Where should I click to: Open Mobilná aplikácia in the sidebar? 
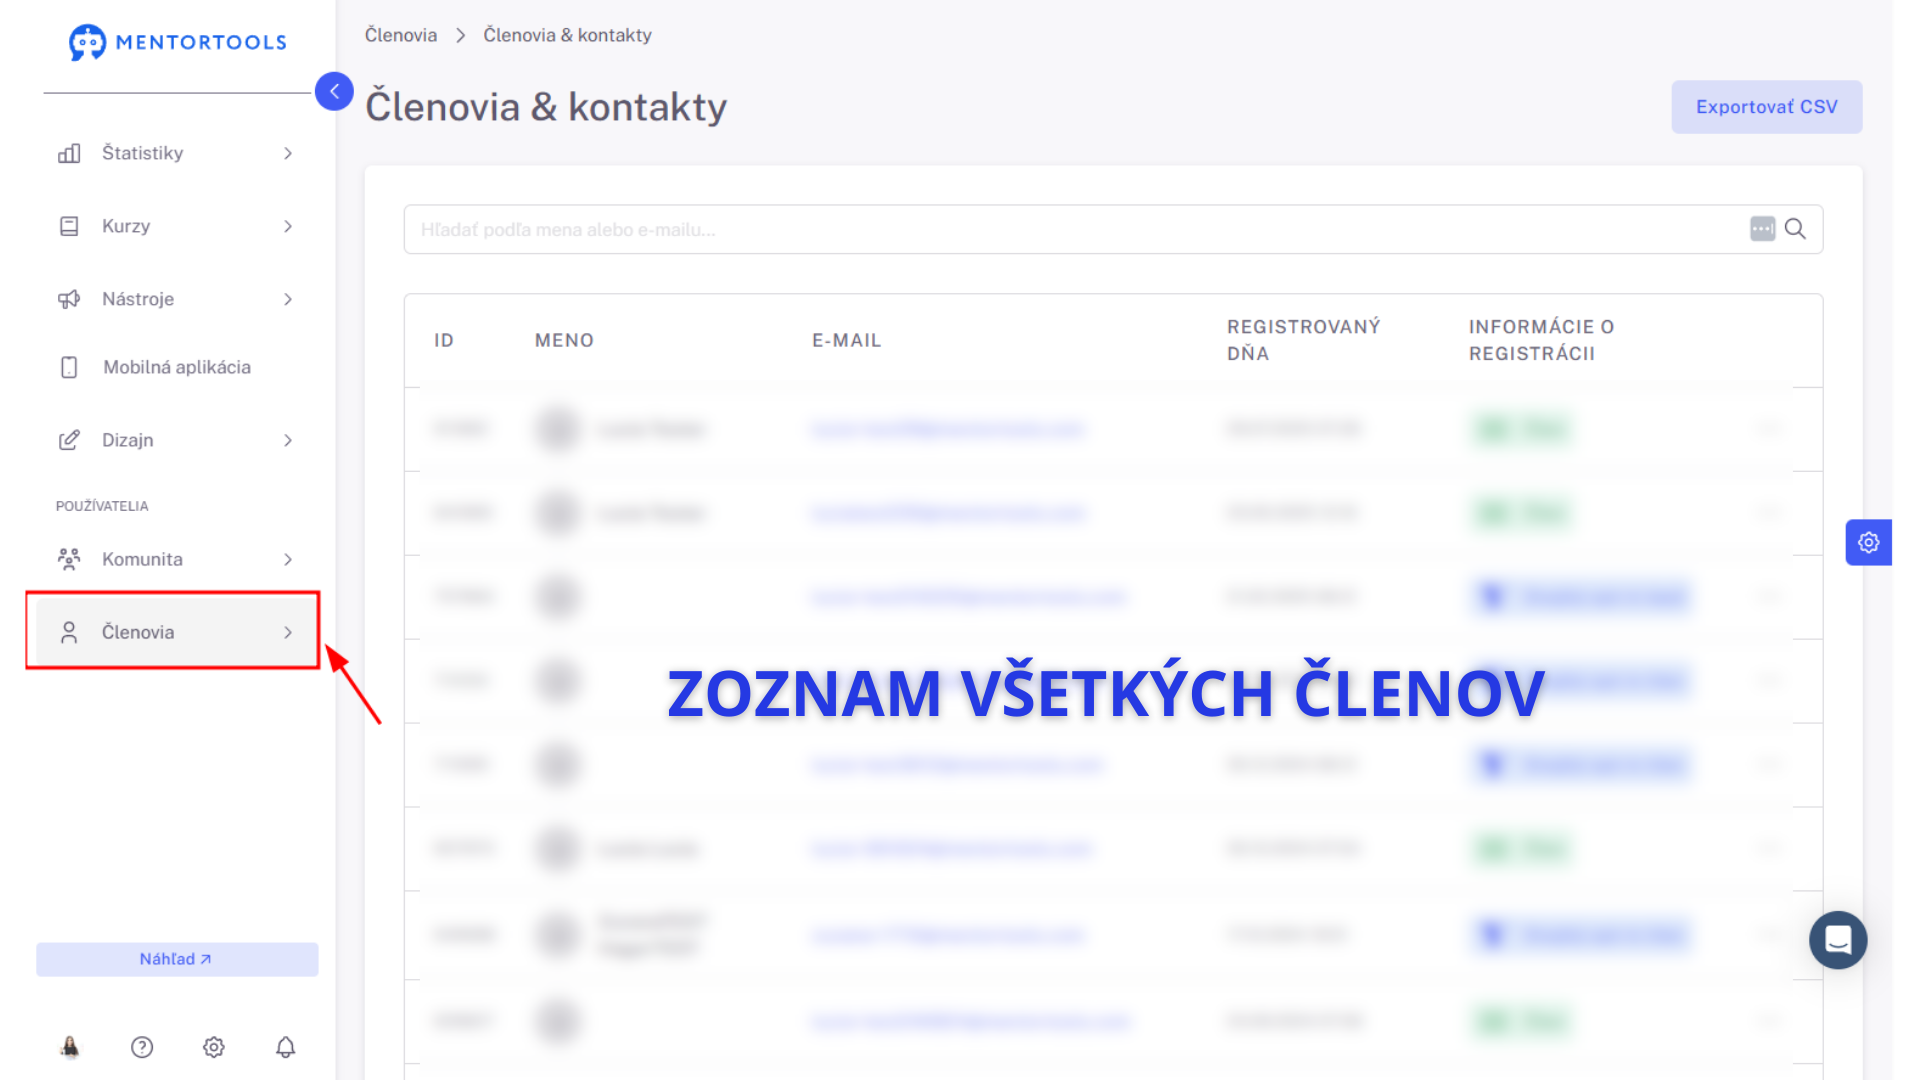pyautogui.click(x=176, y=367)
